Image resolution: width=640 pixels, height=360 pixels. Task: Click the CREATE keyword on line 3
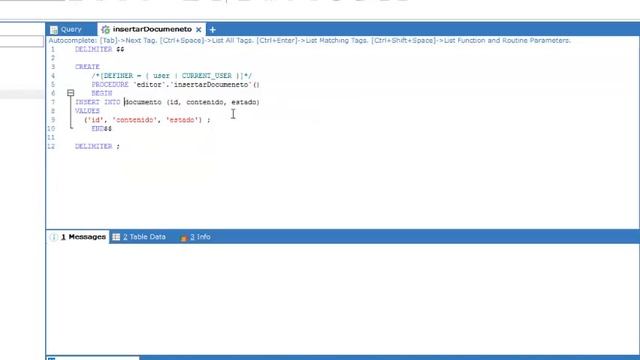tap(87, 67)
